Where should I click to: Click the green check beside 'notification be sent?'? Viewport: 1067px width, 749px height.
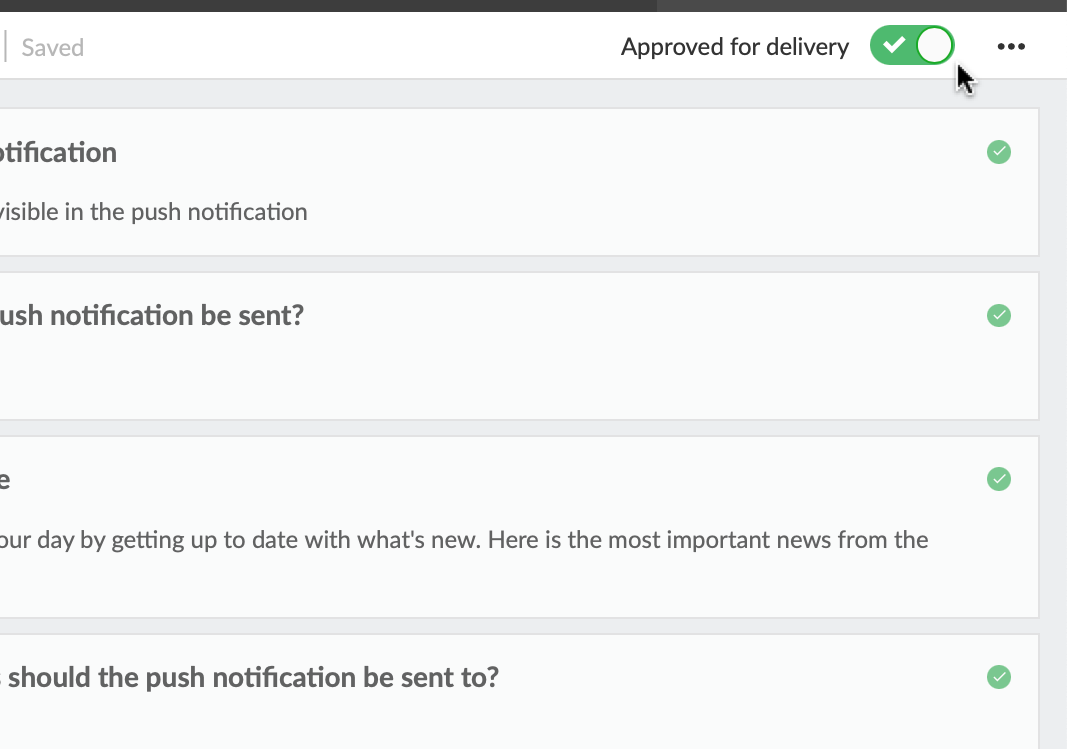pos(999,316)
